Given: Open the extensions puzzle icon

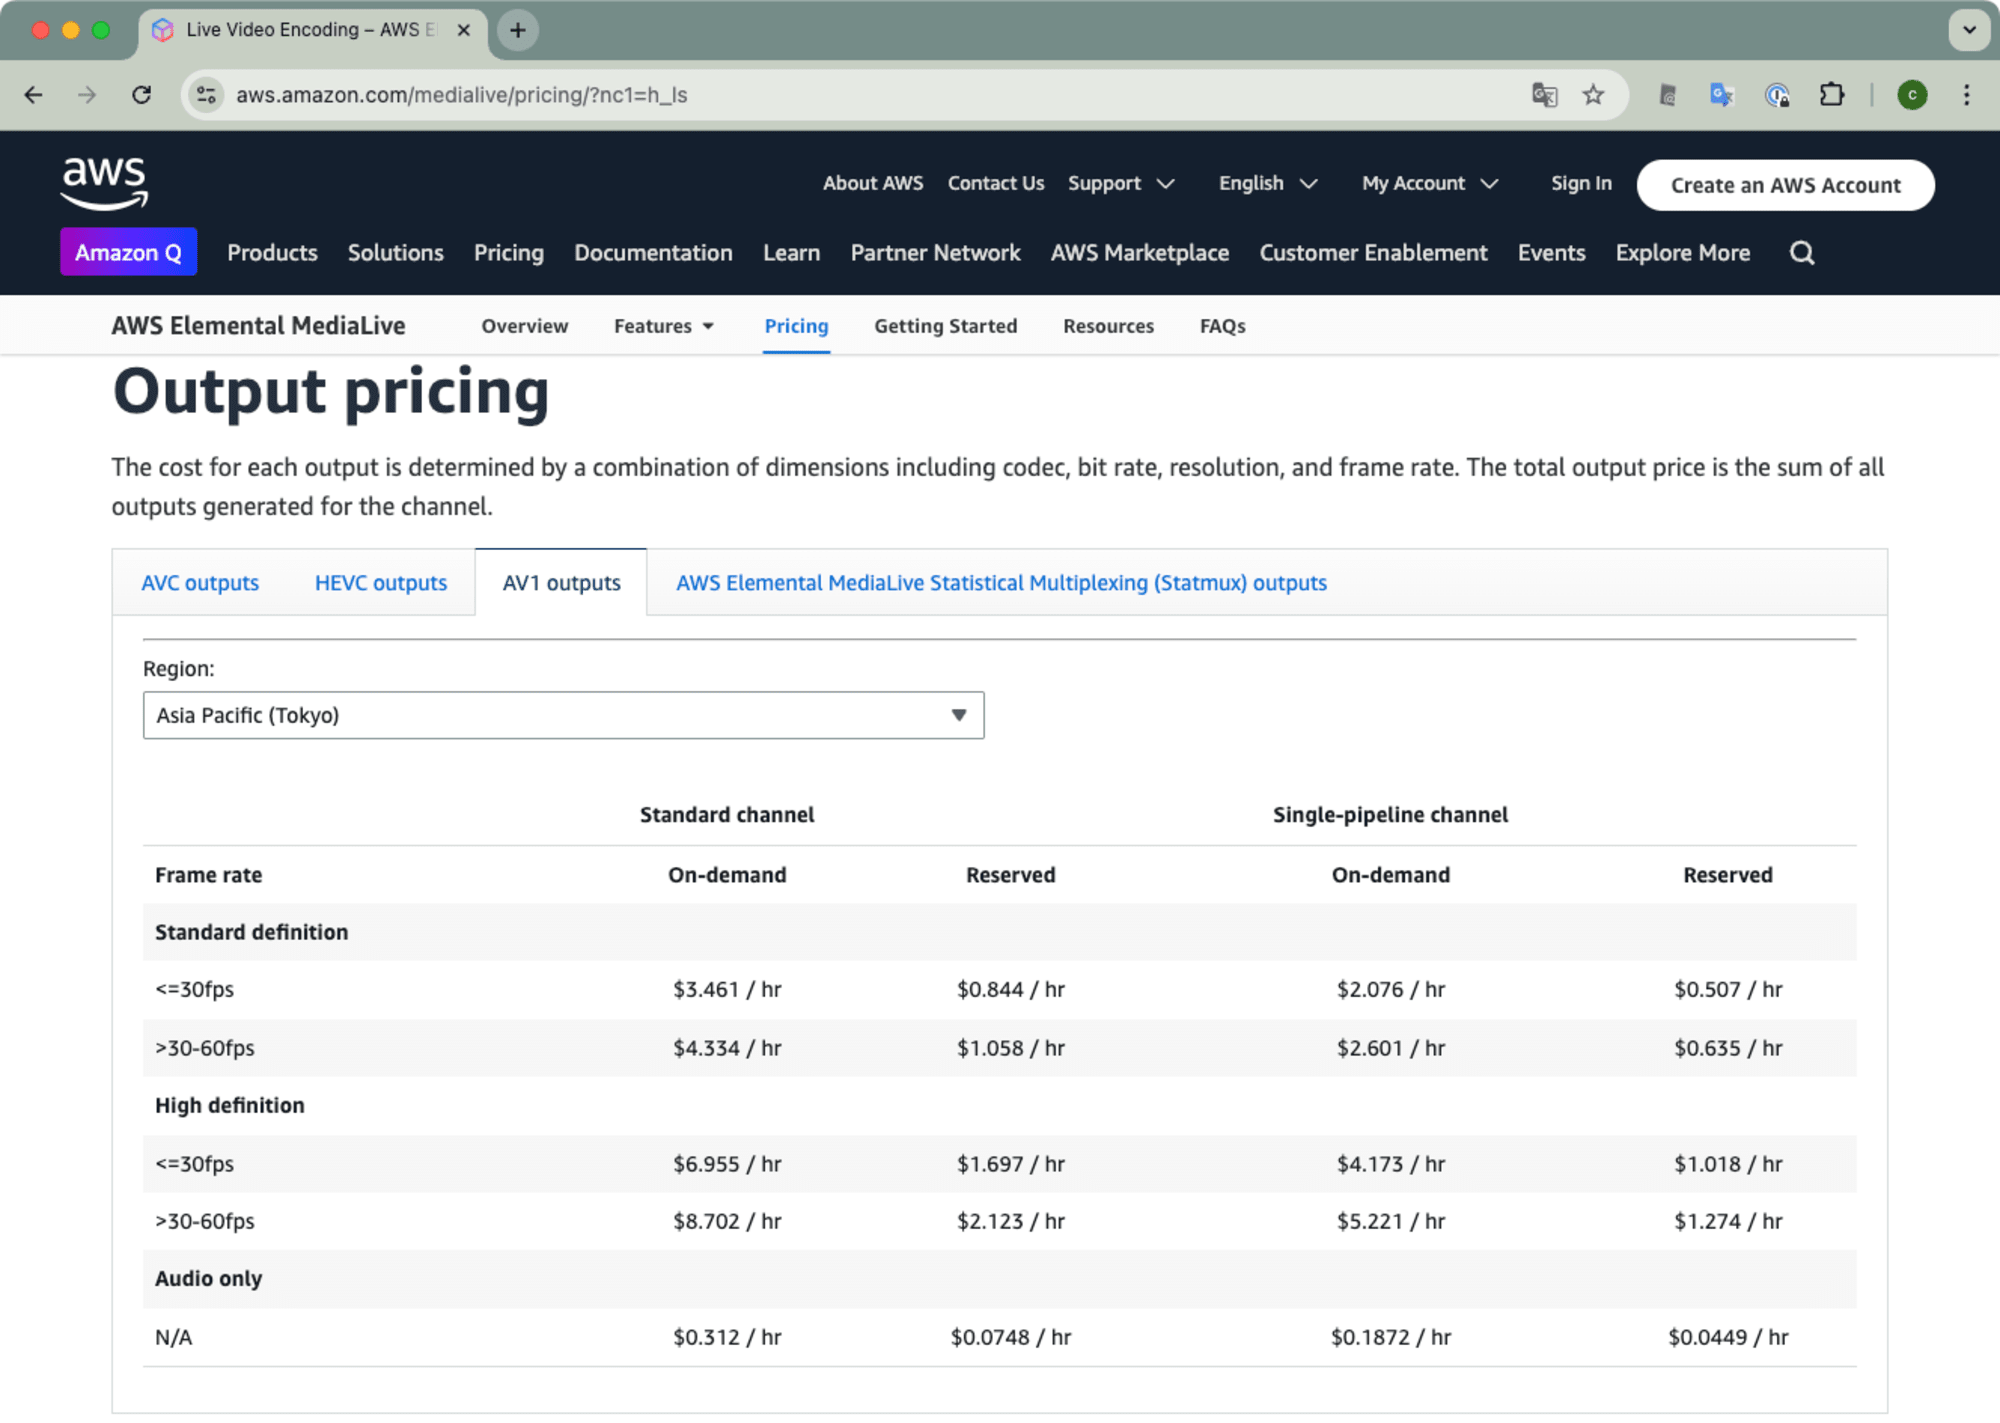Looking at the screenshot, I should coord(1832,95).
